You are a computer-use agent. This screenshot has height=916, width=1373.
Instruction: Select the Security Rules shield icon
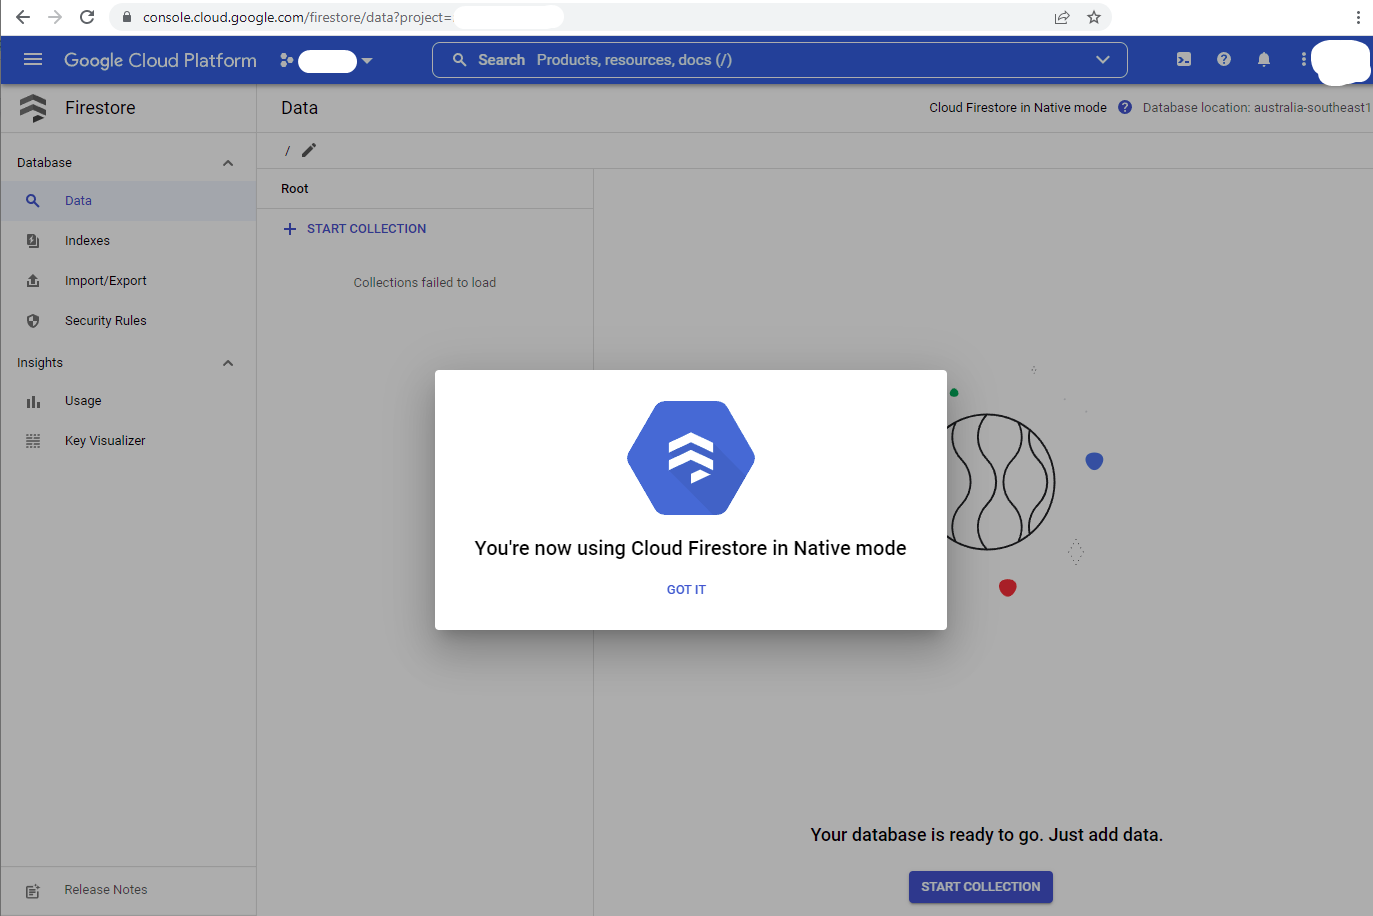pyautogui.click(x=33, y=320)
